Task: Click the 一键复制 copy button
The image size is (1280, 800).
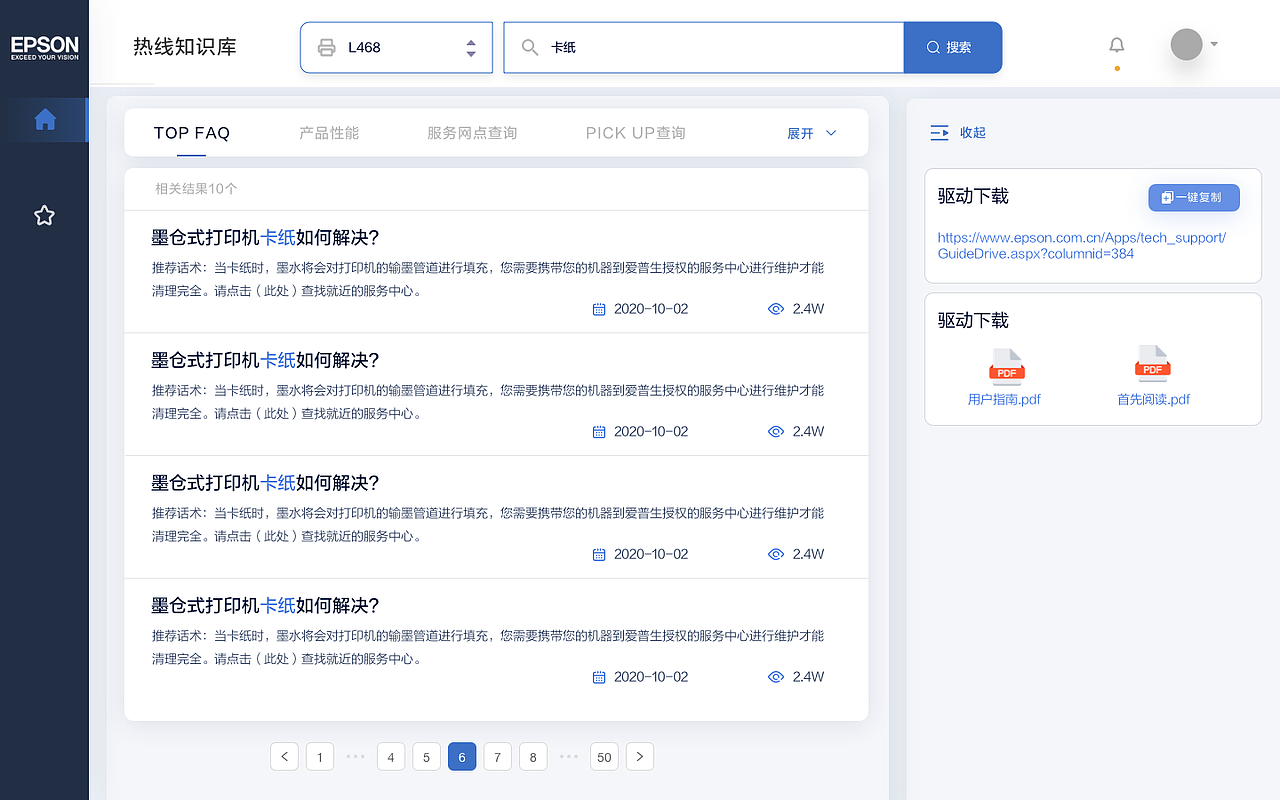Action: pos(1194,197)
